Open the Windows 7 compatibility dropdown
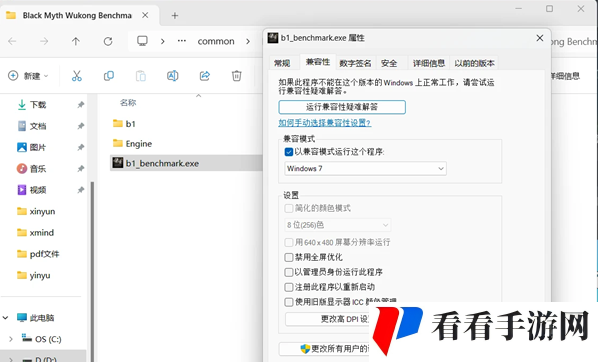 (366, 168)
